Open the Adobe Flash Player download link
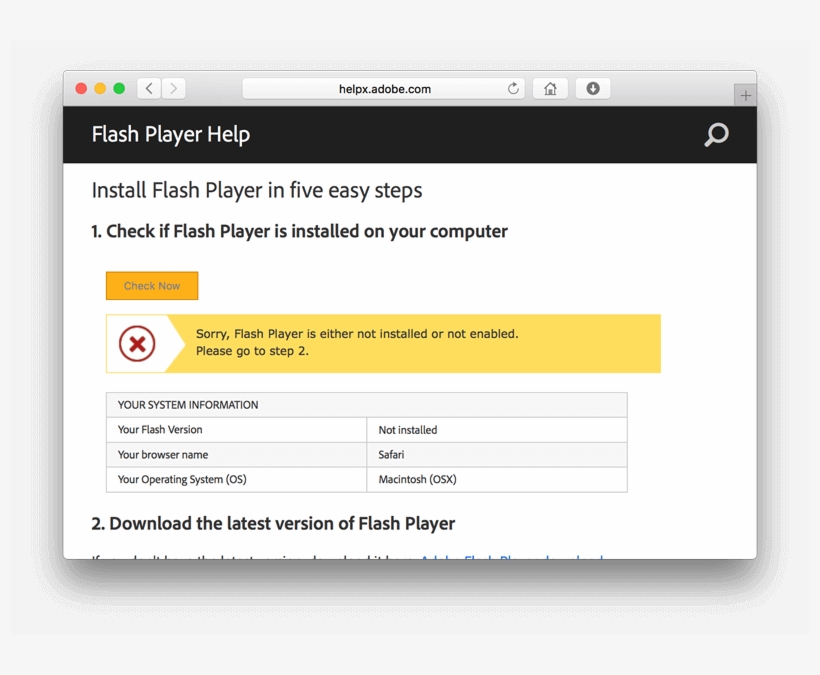This screenshot has height=675, width=820. pyautogui.click(x=512, y=556)
